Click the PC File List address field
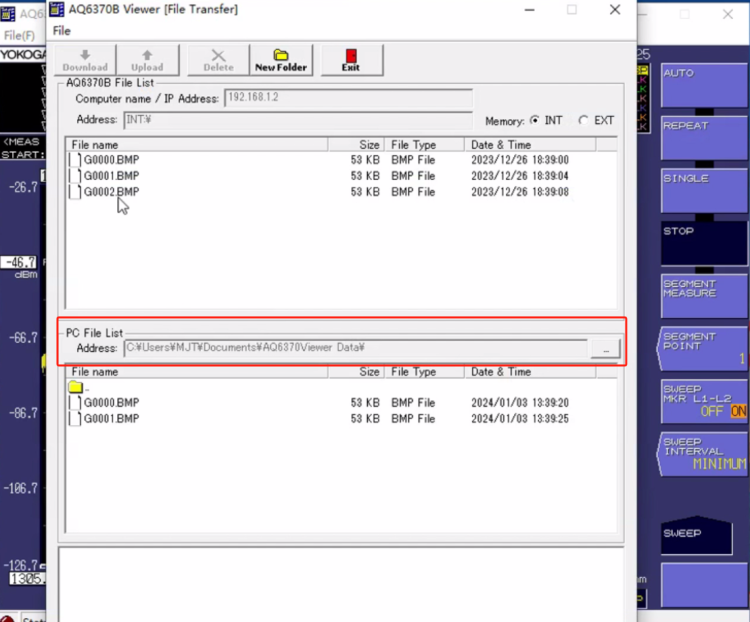 click(x=355, y=348)
